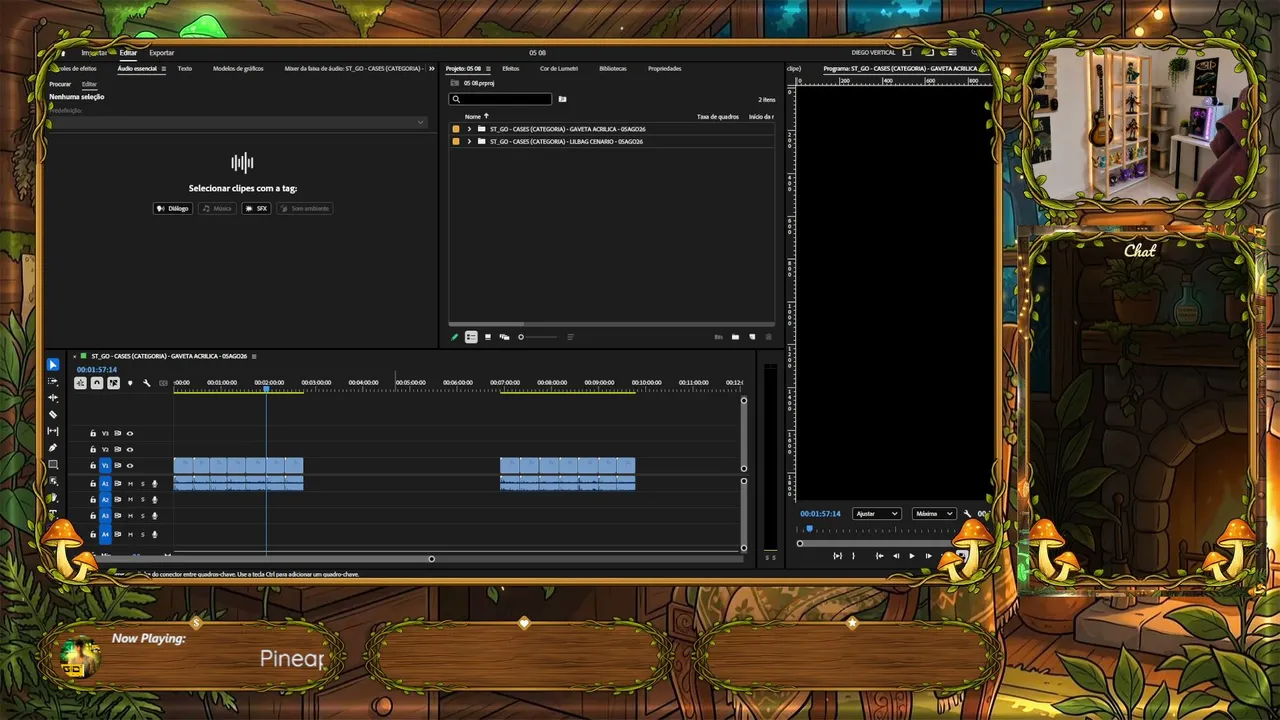Hide track V3 output with eye
This screenshot has width=1280, height=720.
pos(129,433)
